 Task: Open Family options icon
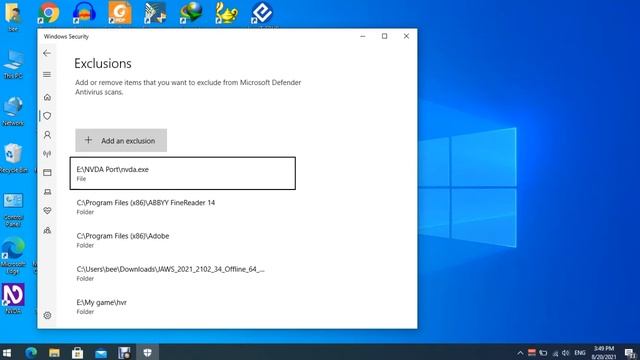pos(47,230)
